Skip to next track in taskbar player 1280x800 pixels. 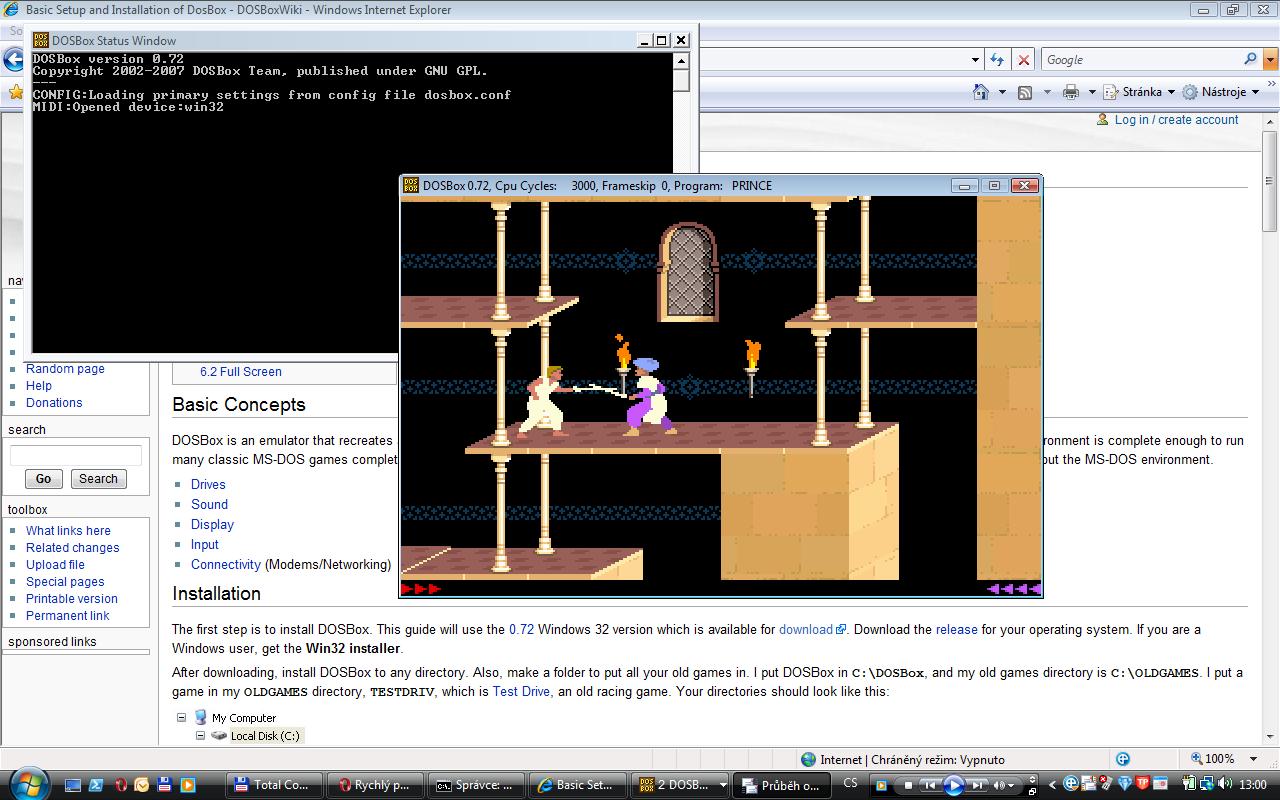click(977, 785)
